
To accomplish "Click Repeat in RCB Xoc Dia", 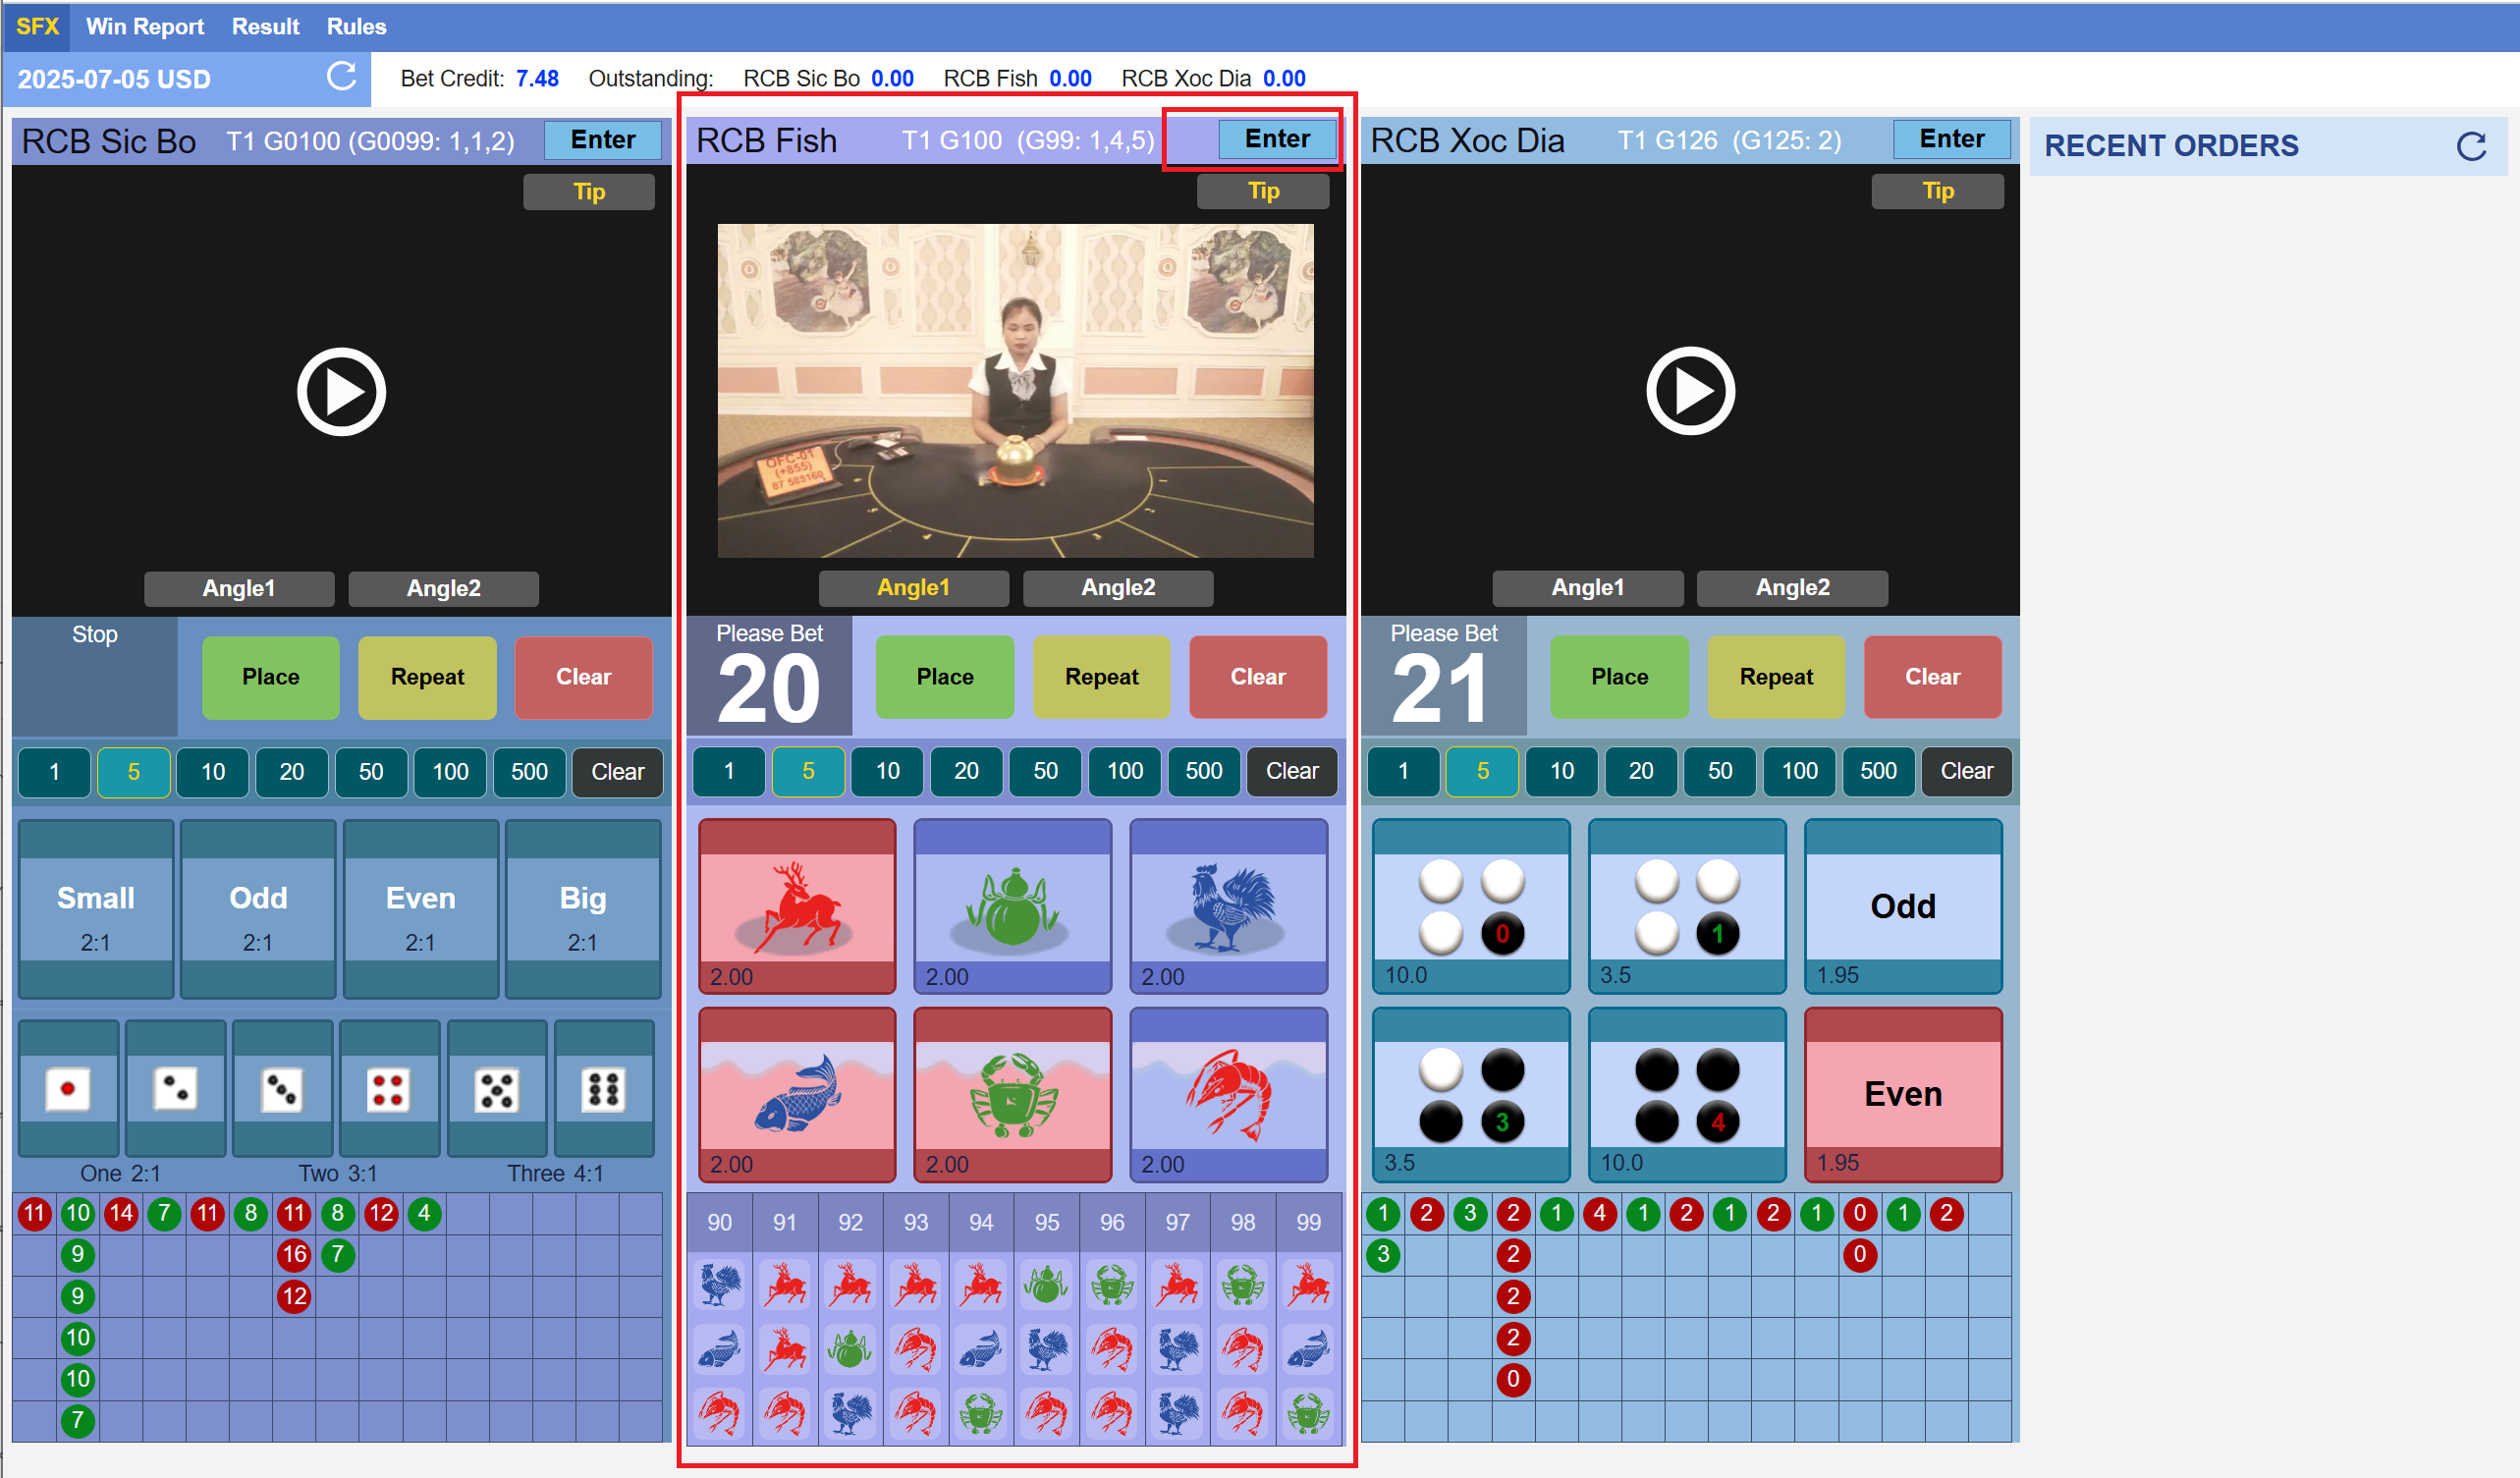I will tap(1775, 677).
